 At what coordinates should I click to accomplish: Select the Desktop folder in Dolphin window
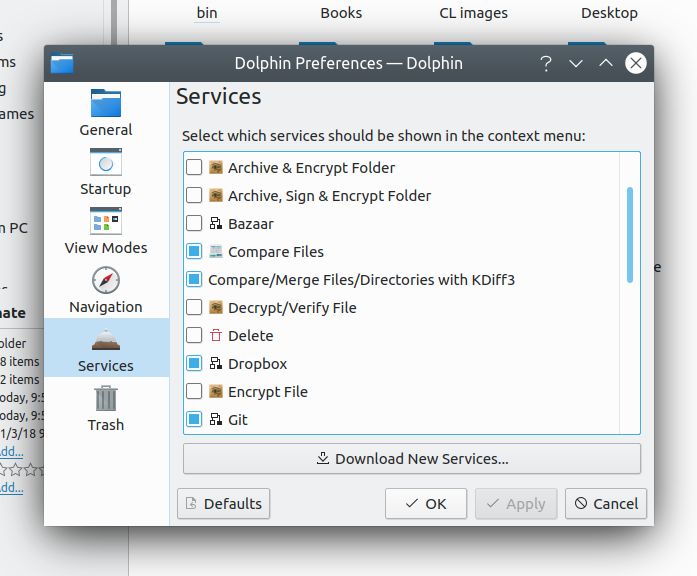coord(609,13)
